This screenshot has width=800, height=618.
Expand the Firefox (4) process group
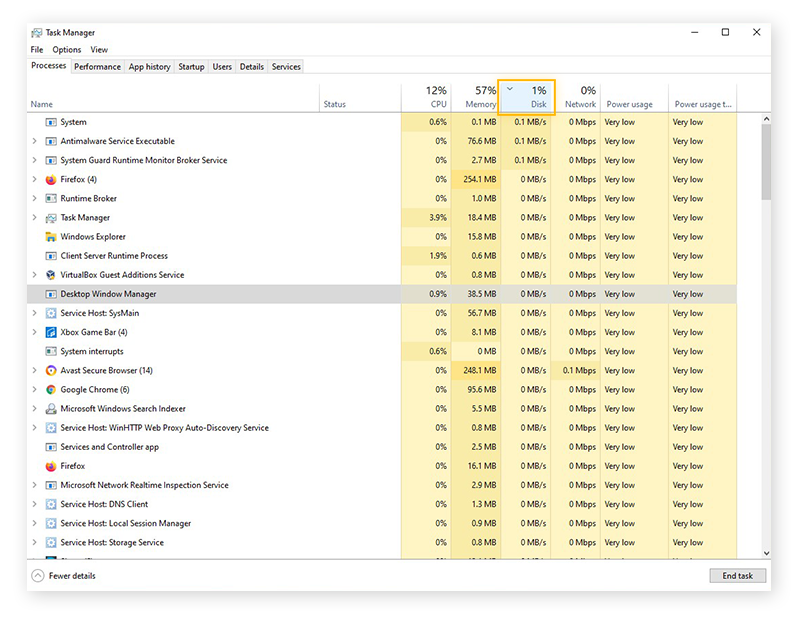pyautogui.click(x=32, y=179)
